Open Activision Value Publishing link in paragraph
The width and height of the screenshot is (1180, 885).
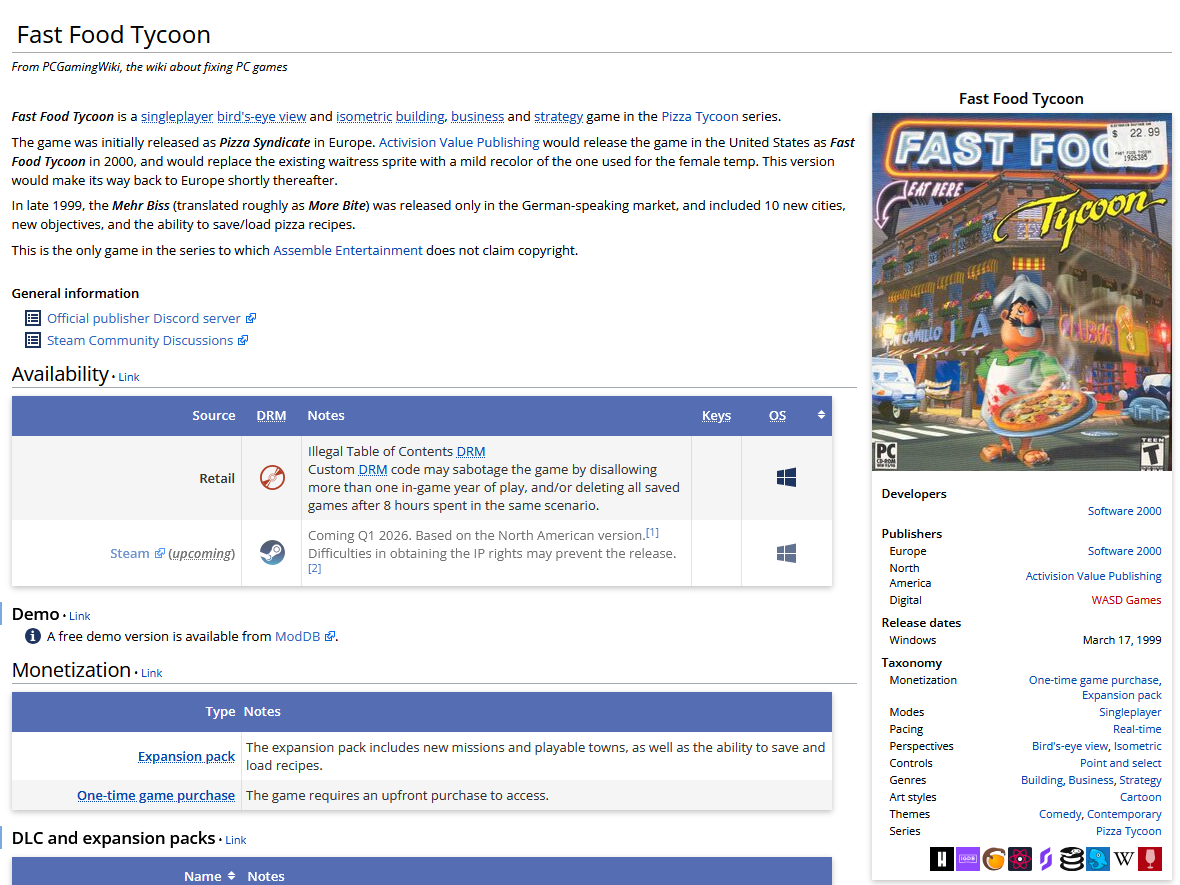(x=459, y=142)
